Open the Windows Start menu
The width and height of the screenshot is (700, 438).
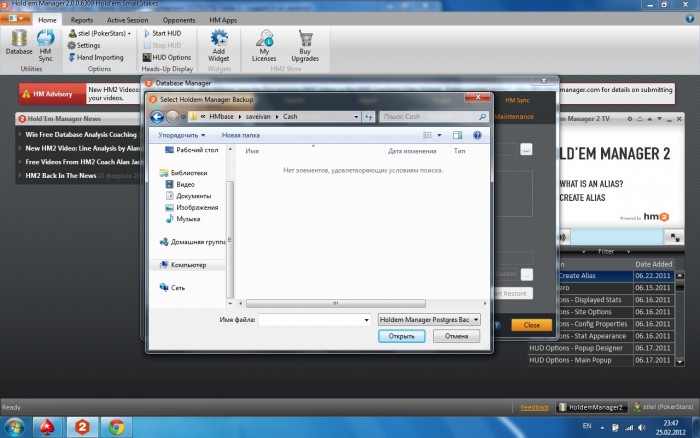coord(15,427)
